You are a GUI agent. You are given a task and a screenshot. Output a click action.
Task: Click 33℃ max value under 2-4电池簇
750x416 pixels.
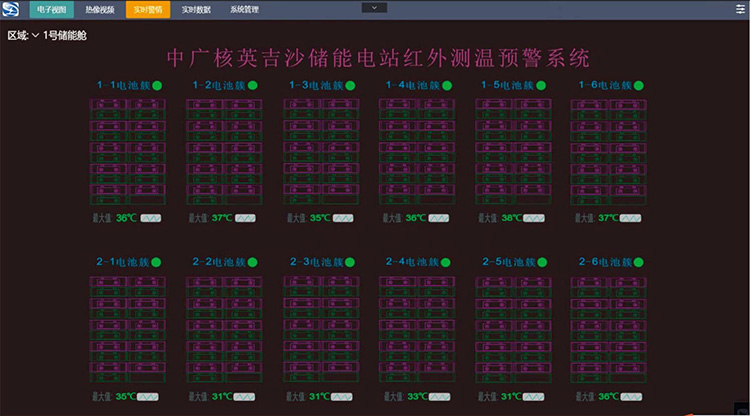pos(418,397)
